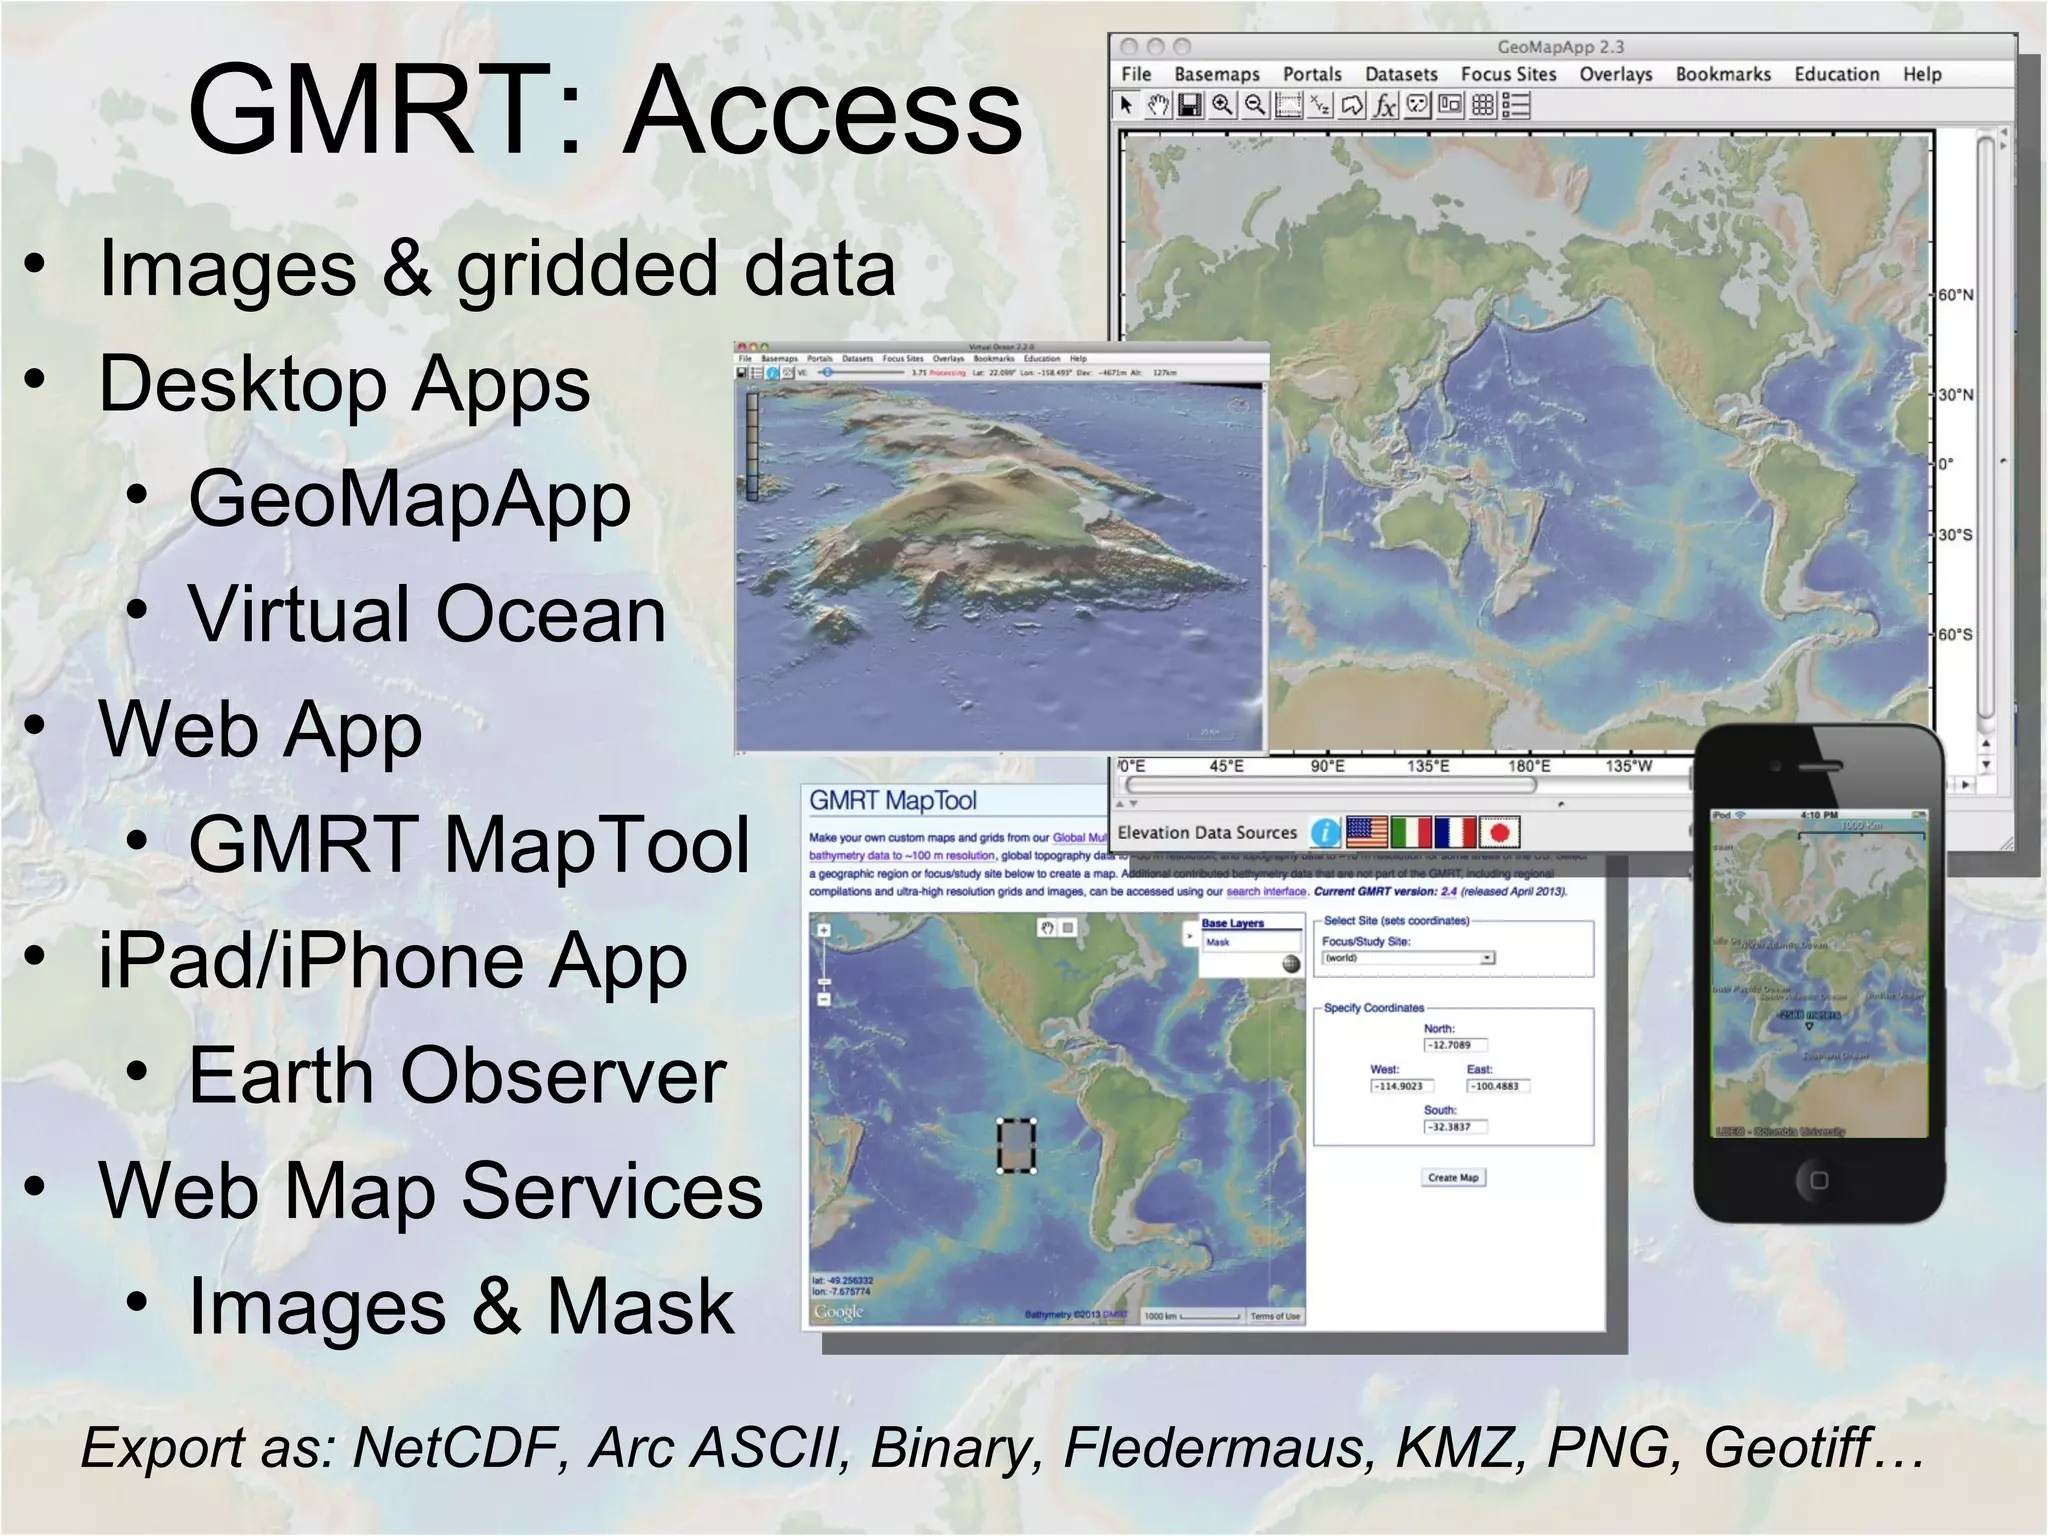Select the hand pan control on MapTool map
Image resolution: width=2048 pixels, height=1536 pixels.
1047,928
